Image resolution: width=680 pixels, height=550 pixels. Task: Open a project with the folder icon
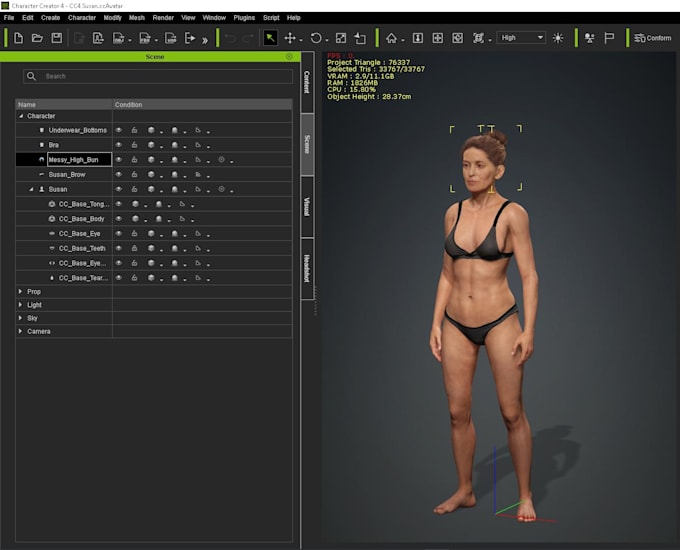tap(37, 38)
